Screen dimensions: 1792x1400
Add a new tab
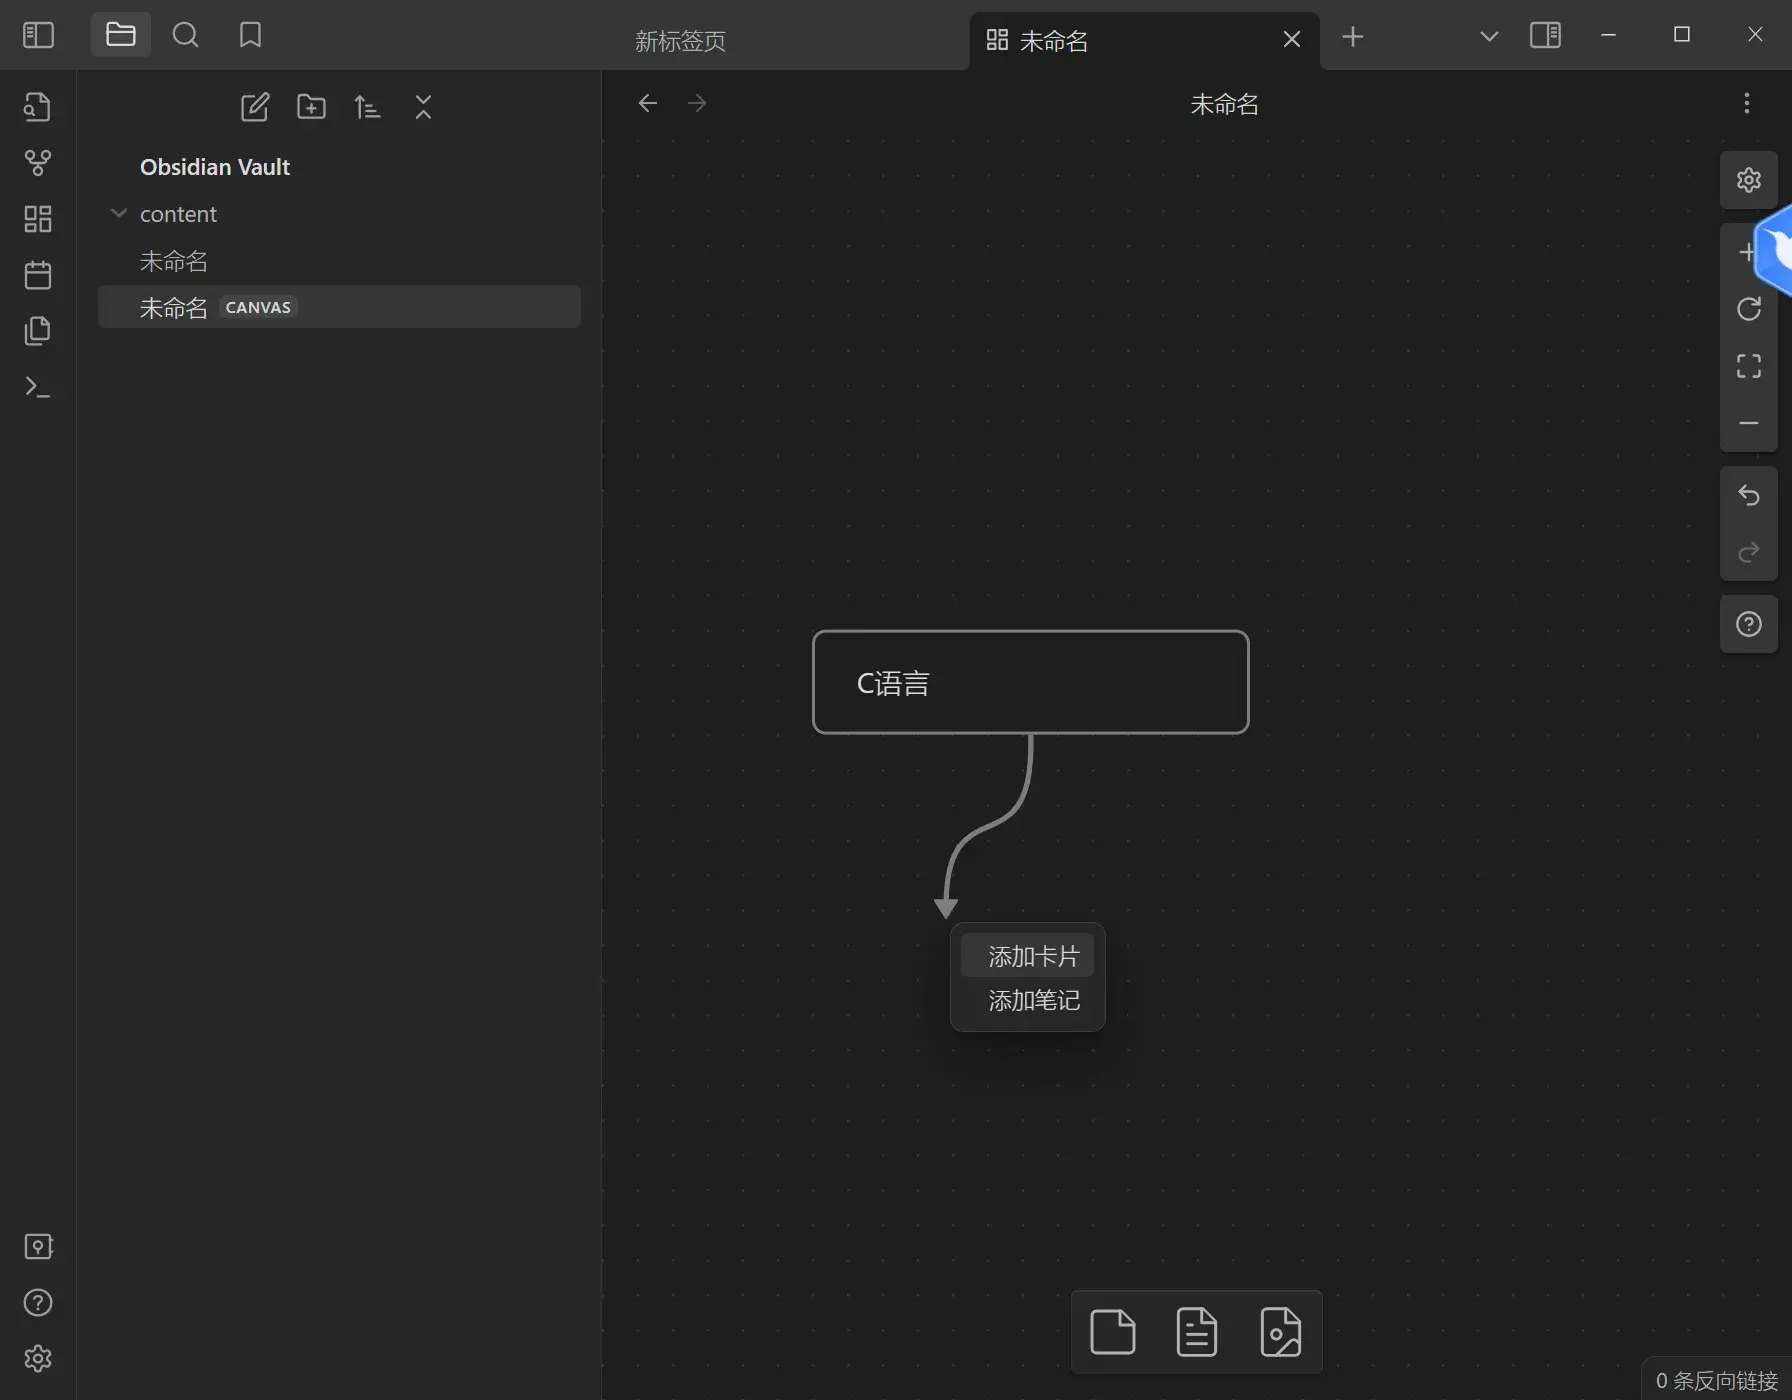click(x=1353, y=37)
